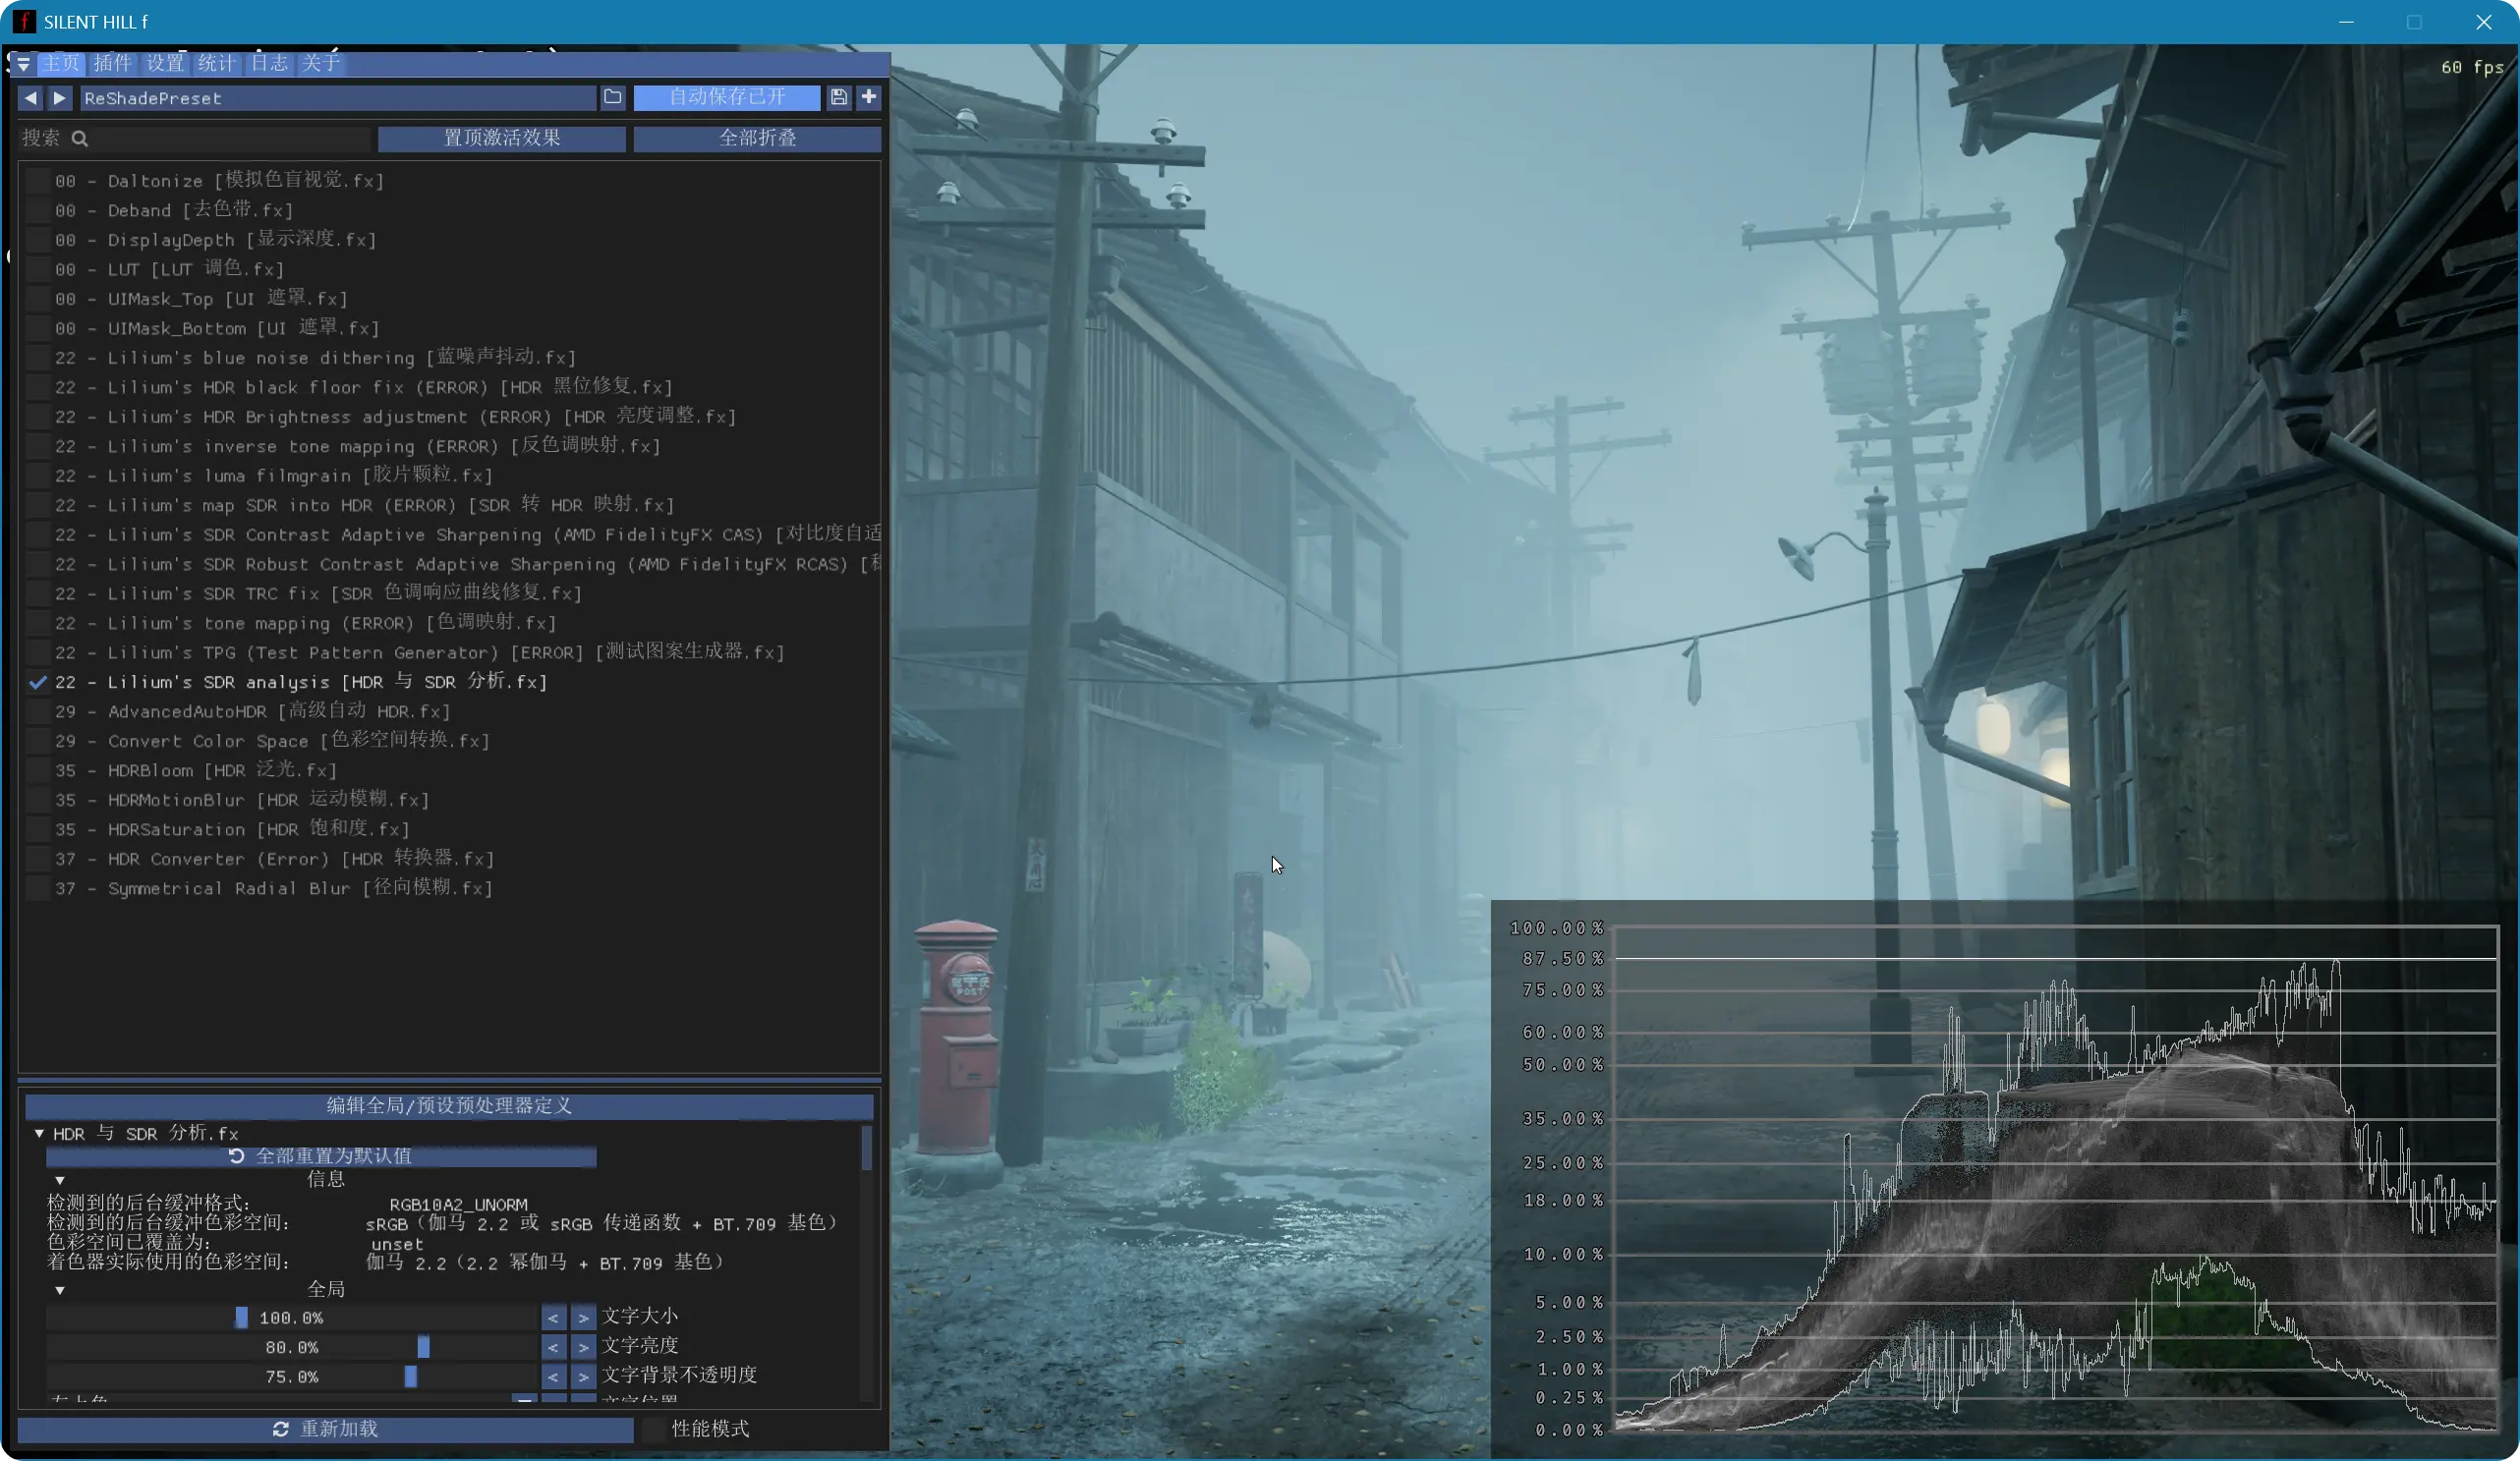Enable the DisplayDepth effect checkbox
This screenshot has height=1461, width=2520.
[x=38, y=240]
